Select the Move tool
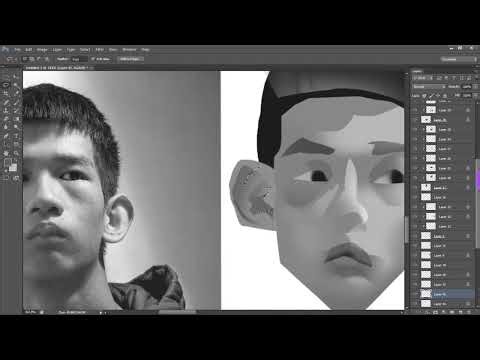 click(x=16, y=77)
